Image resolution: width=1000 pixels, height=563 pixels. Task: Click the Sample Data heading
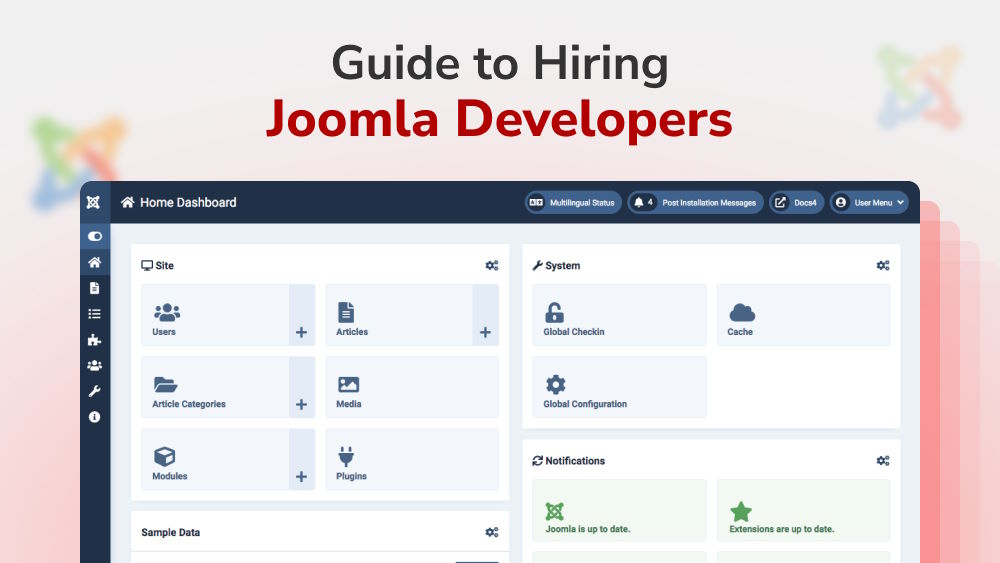coord(170,532)
